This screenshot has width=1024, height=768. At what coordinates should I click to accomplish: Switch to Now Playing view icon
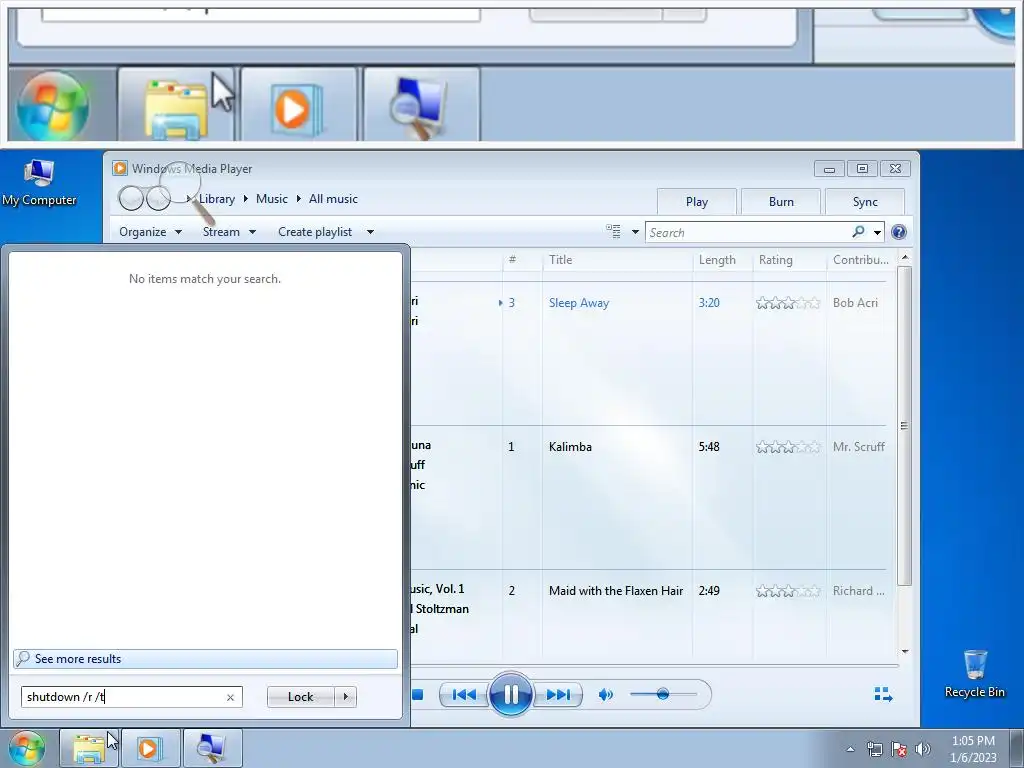pyautogui.click(x=883, y=694)
